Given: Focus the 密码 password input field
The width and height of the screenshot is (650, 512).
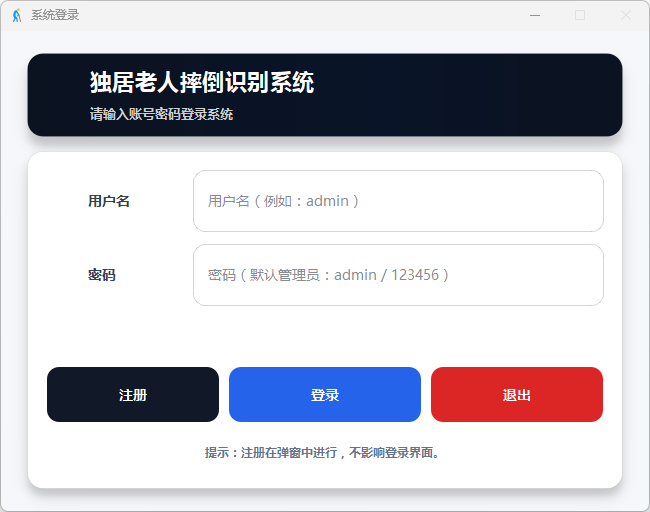Looking at the screenshot, I should tap(398, 275).
